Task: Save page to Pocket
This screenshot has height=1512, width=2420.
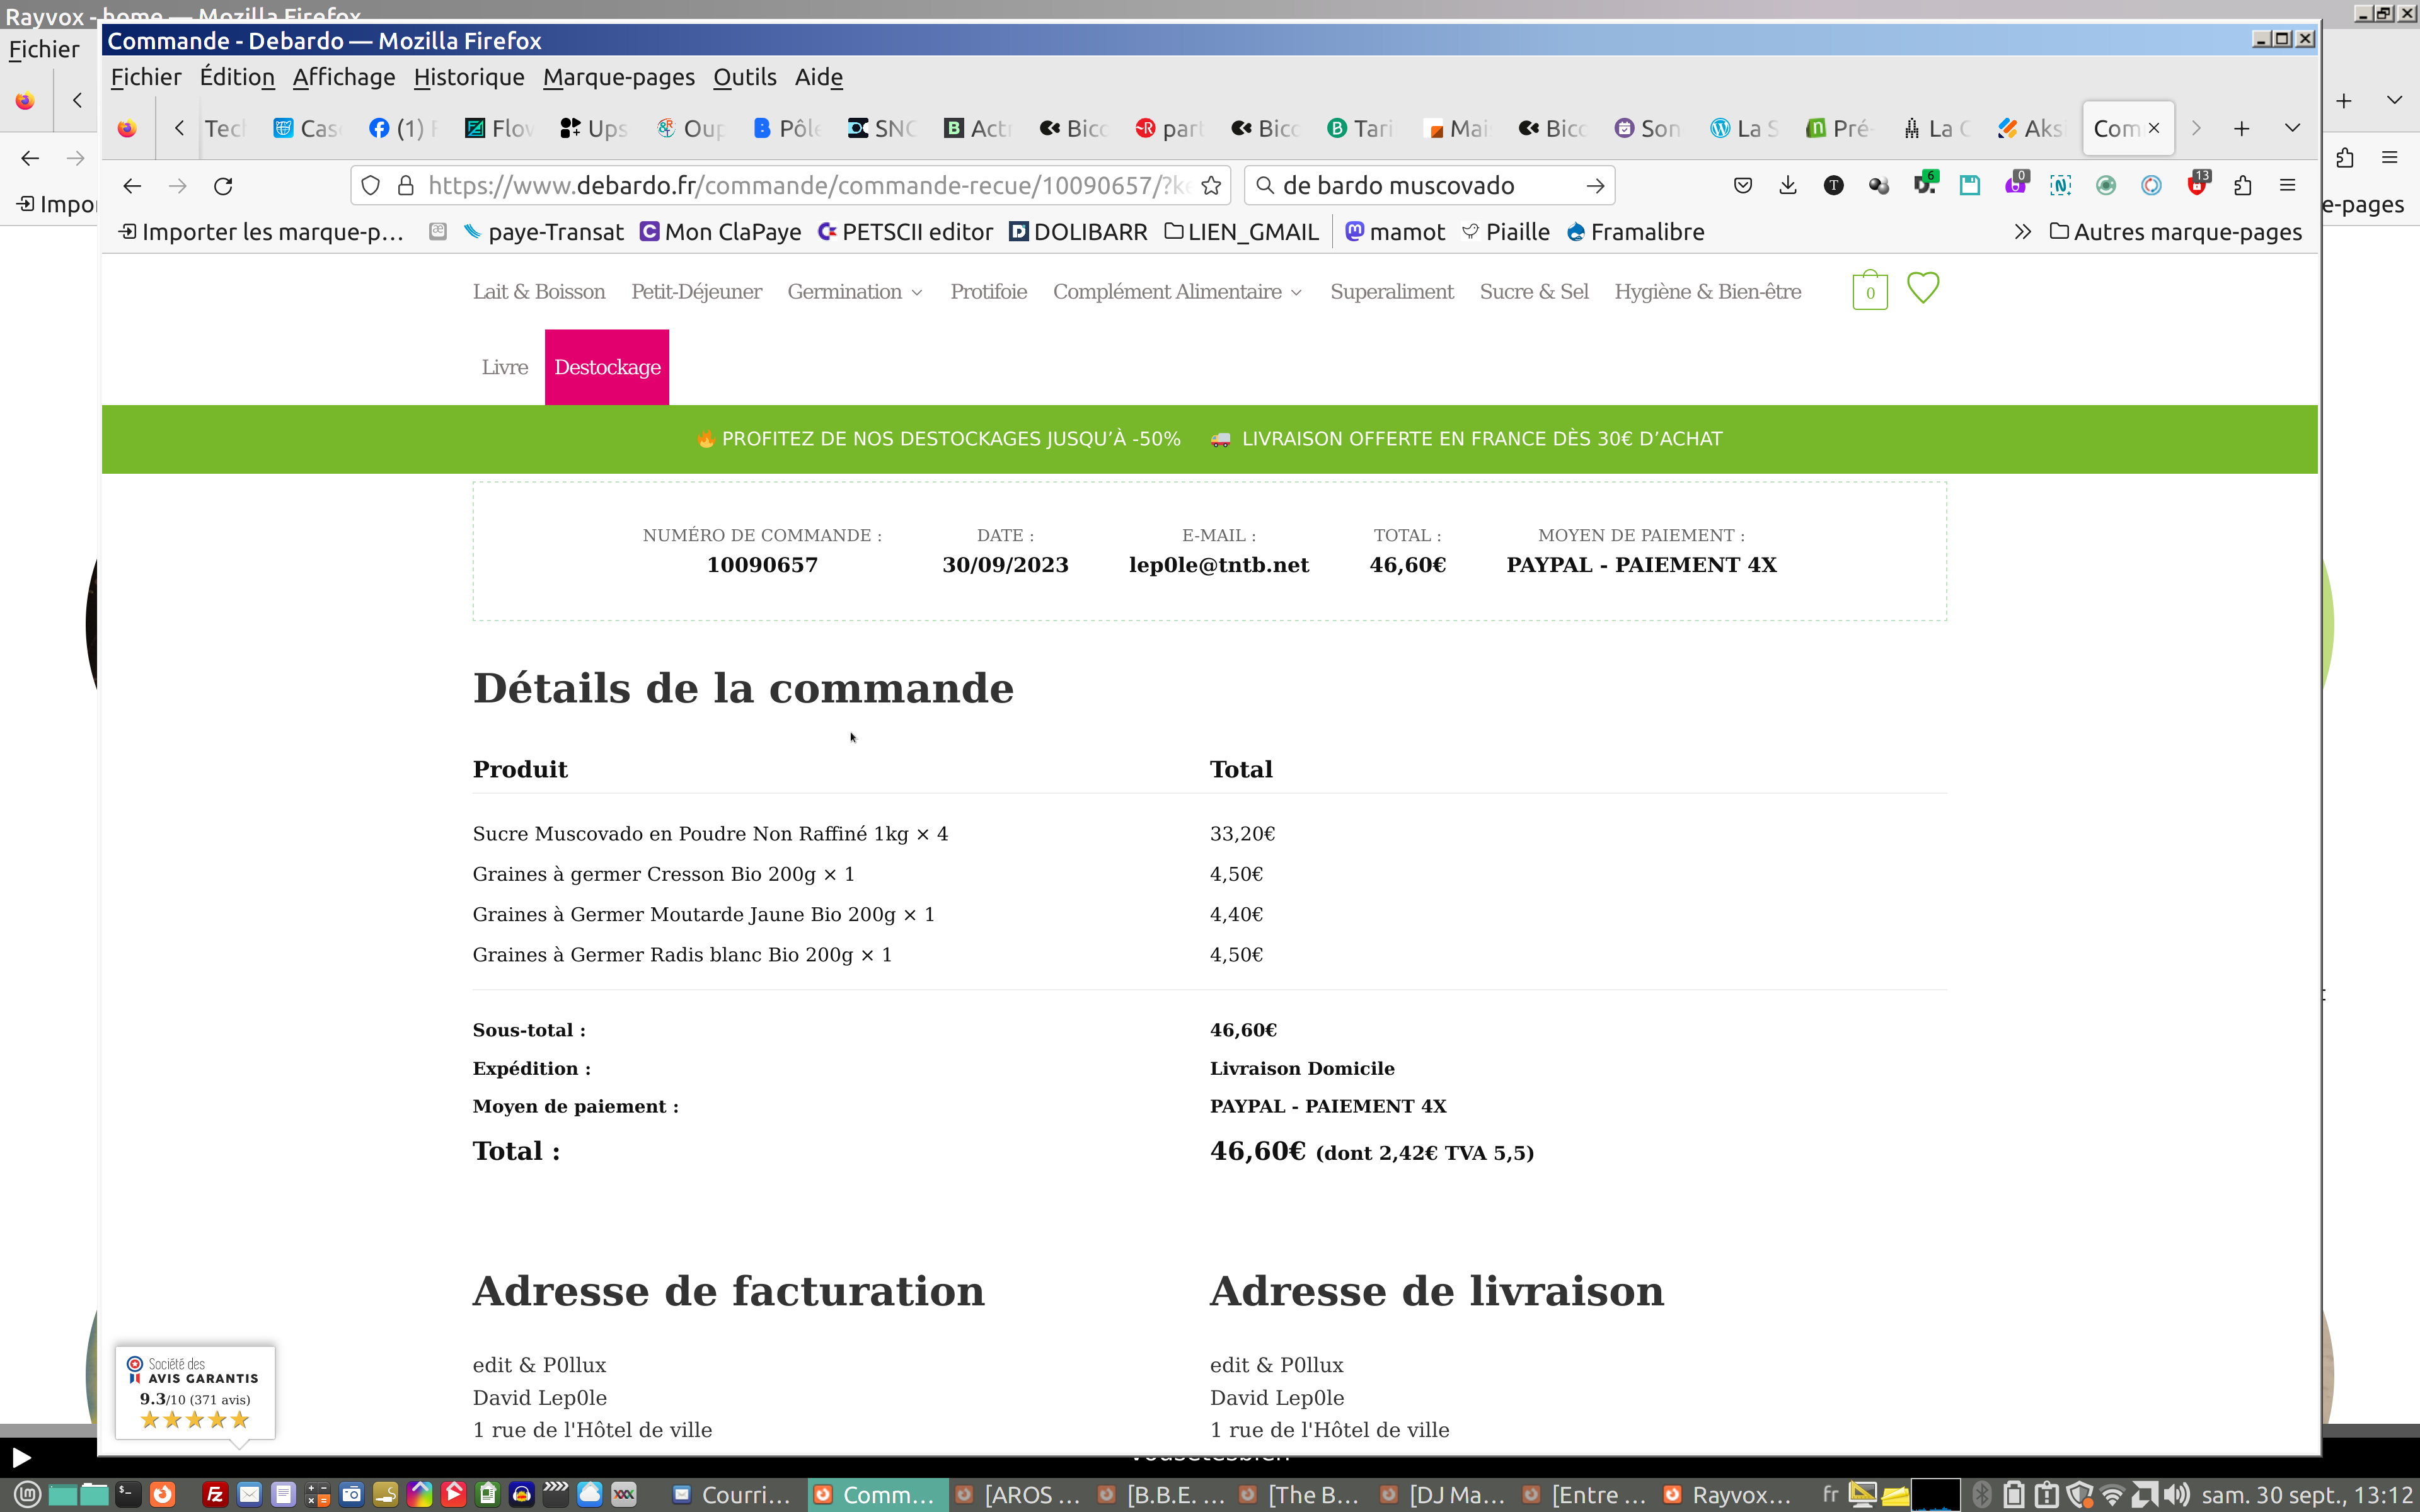Action: [x=1743, y=186]
